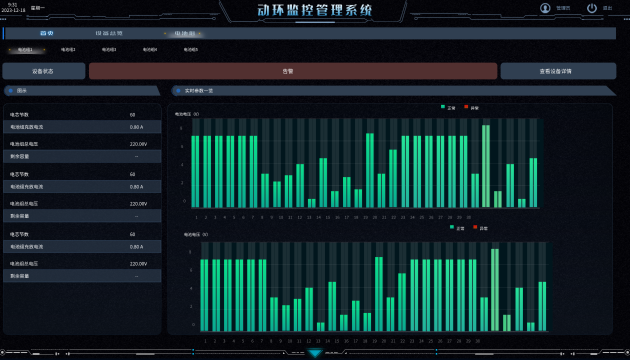Click the power logout icon
The image size is (630, 360).
pyautogui.click(x=592, y=8)
